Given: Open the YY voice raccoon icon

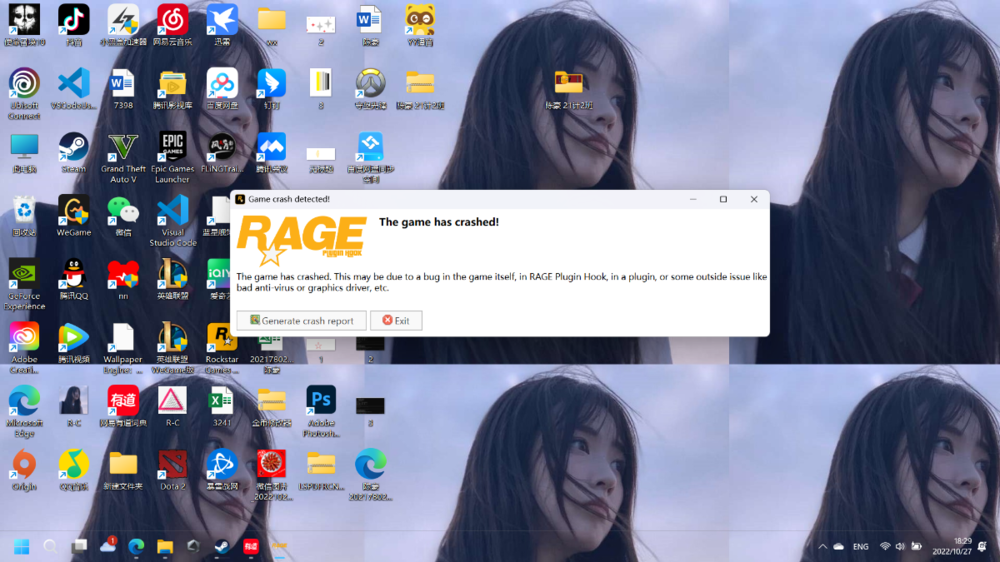Looking at the screenshot, I should tap(420, 26).
